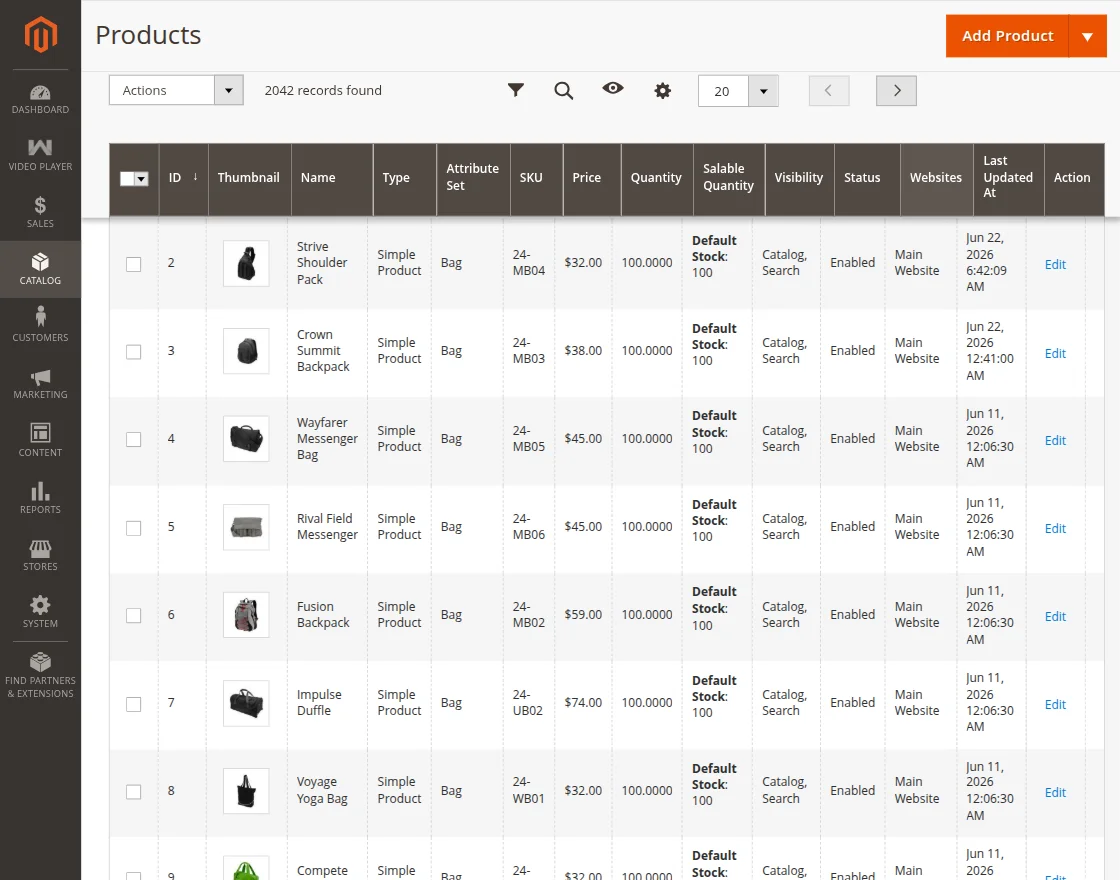
Task: Sort by the Price column header
Action: 592,178
